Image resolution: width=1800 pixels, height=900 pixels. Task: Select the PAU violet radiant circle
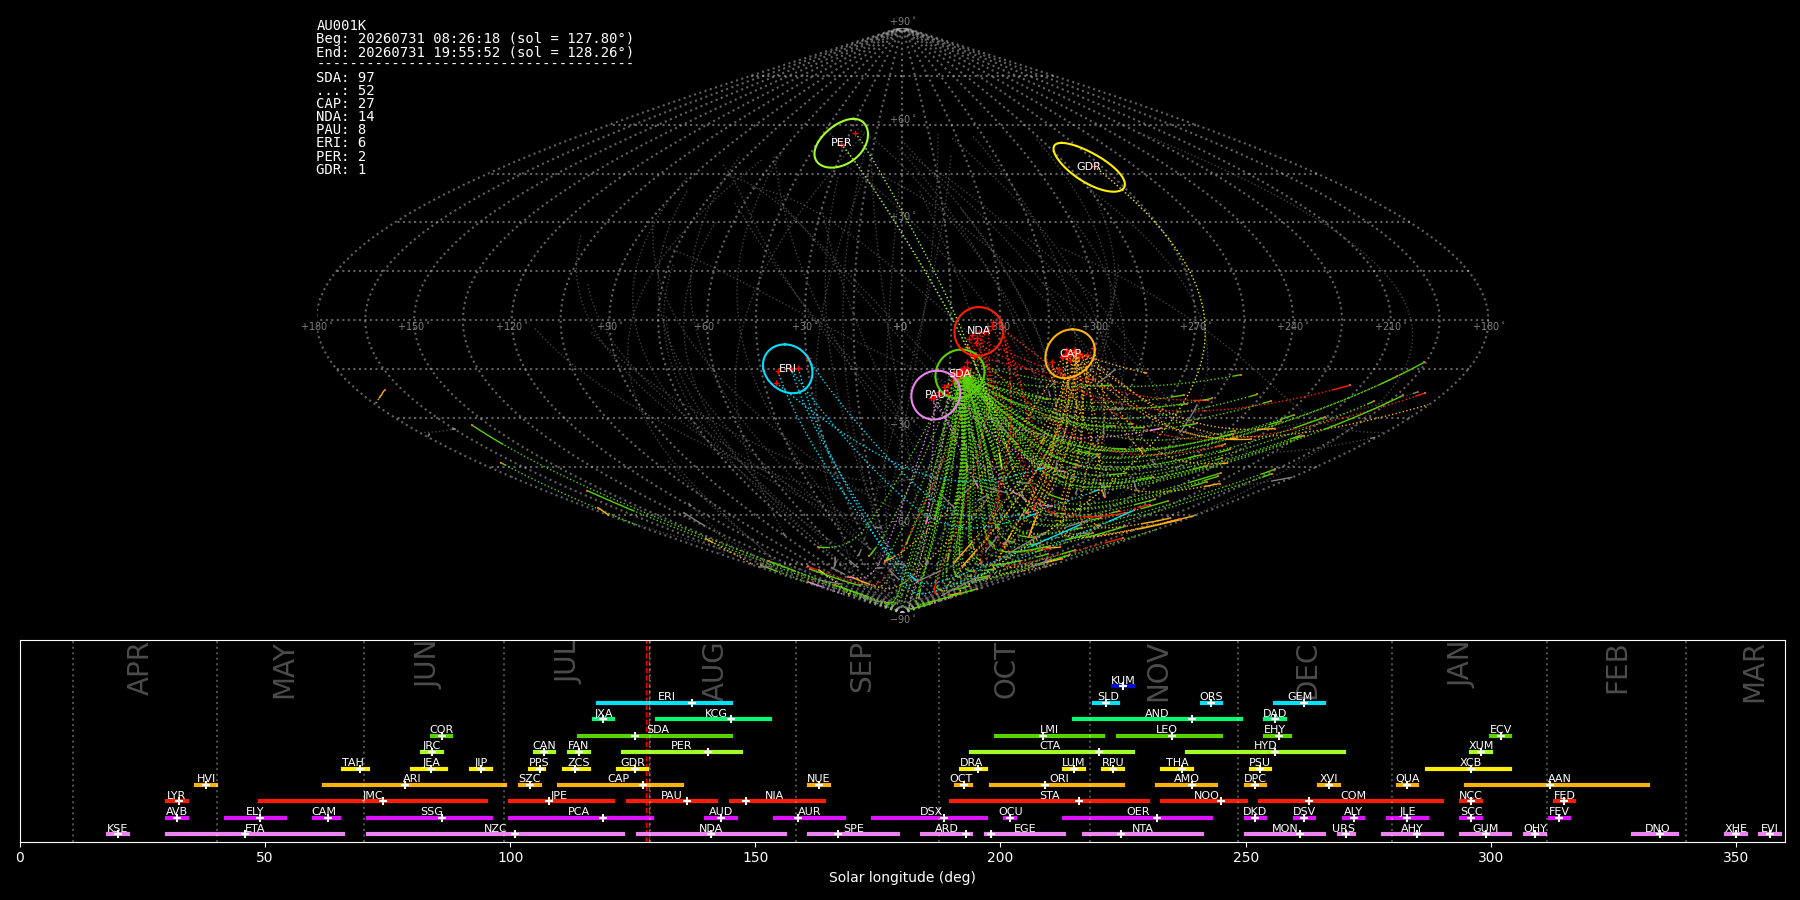pyautogui.click(x=936, y=395)
